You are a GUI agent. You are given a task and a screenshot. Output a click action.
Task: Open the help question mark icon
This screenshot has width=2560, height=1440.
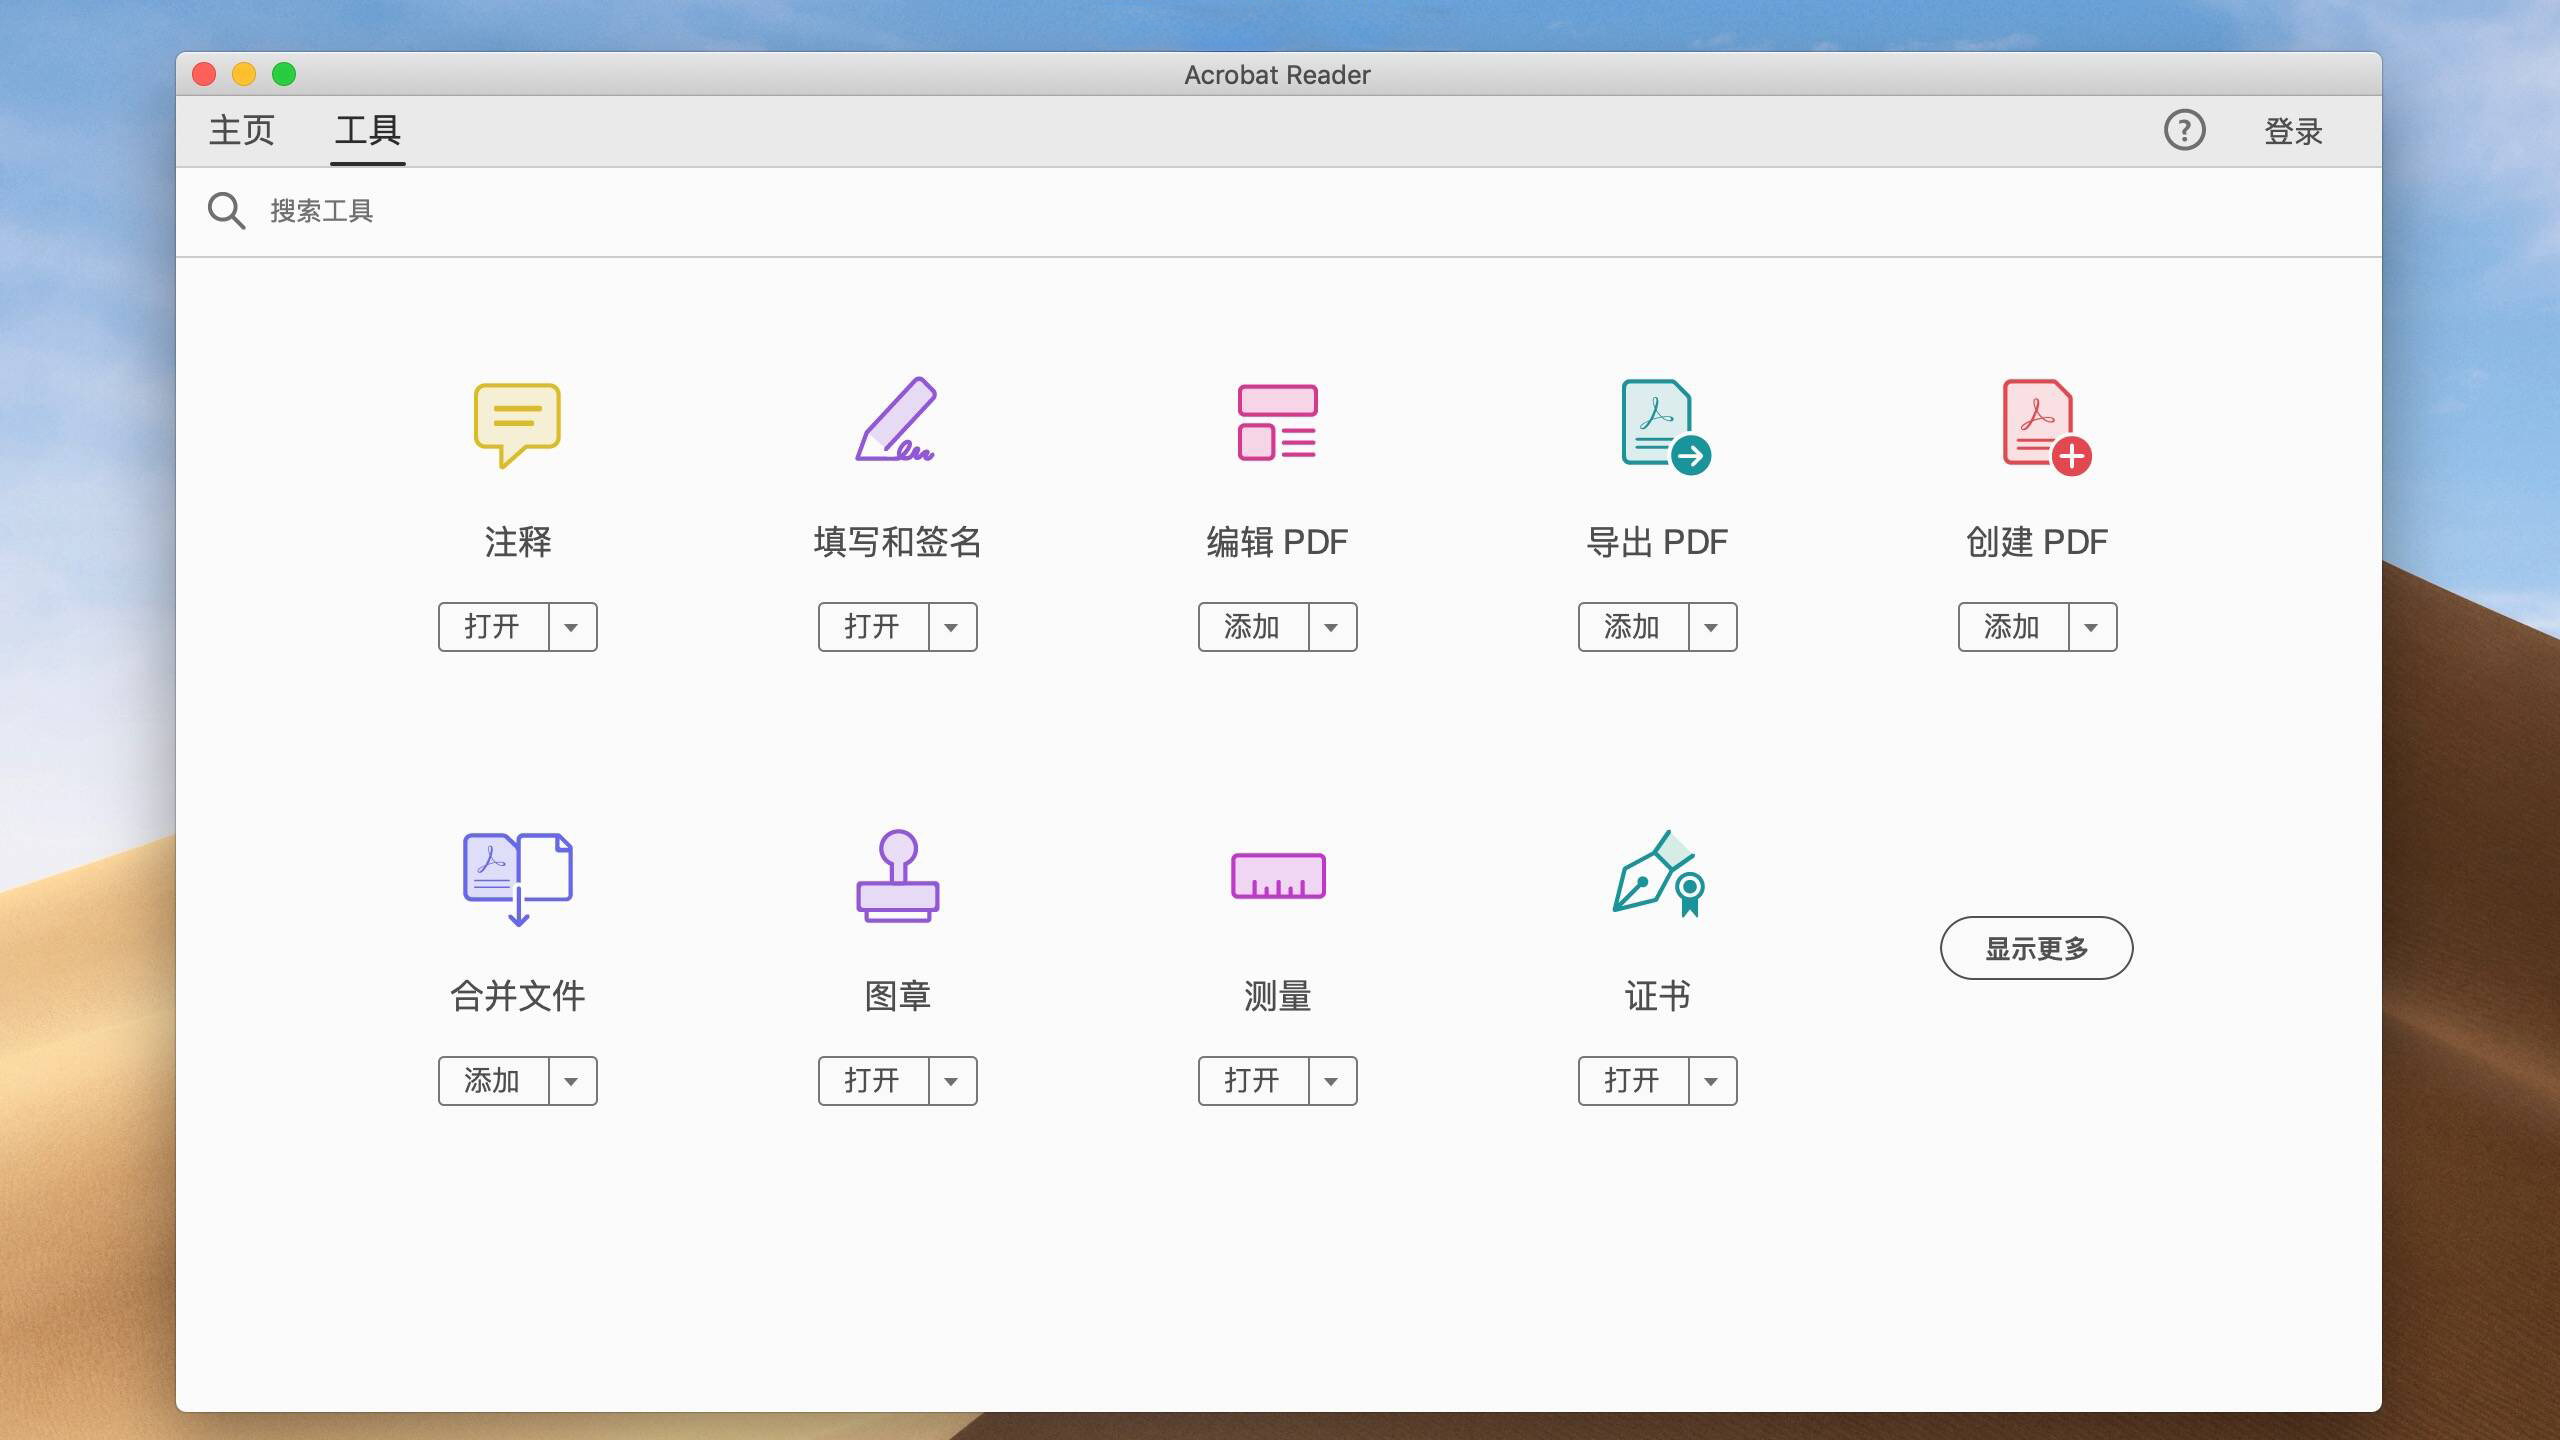2184,130
